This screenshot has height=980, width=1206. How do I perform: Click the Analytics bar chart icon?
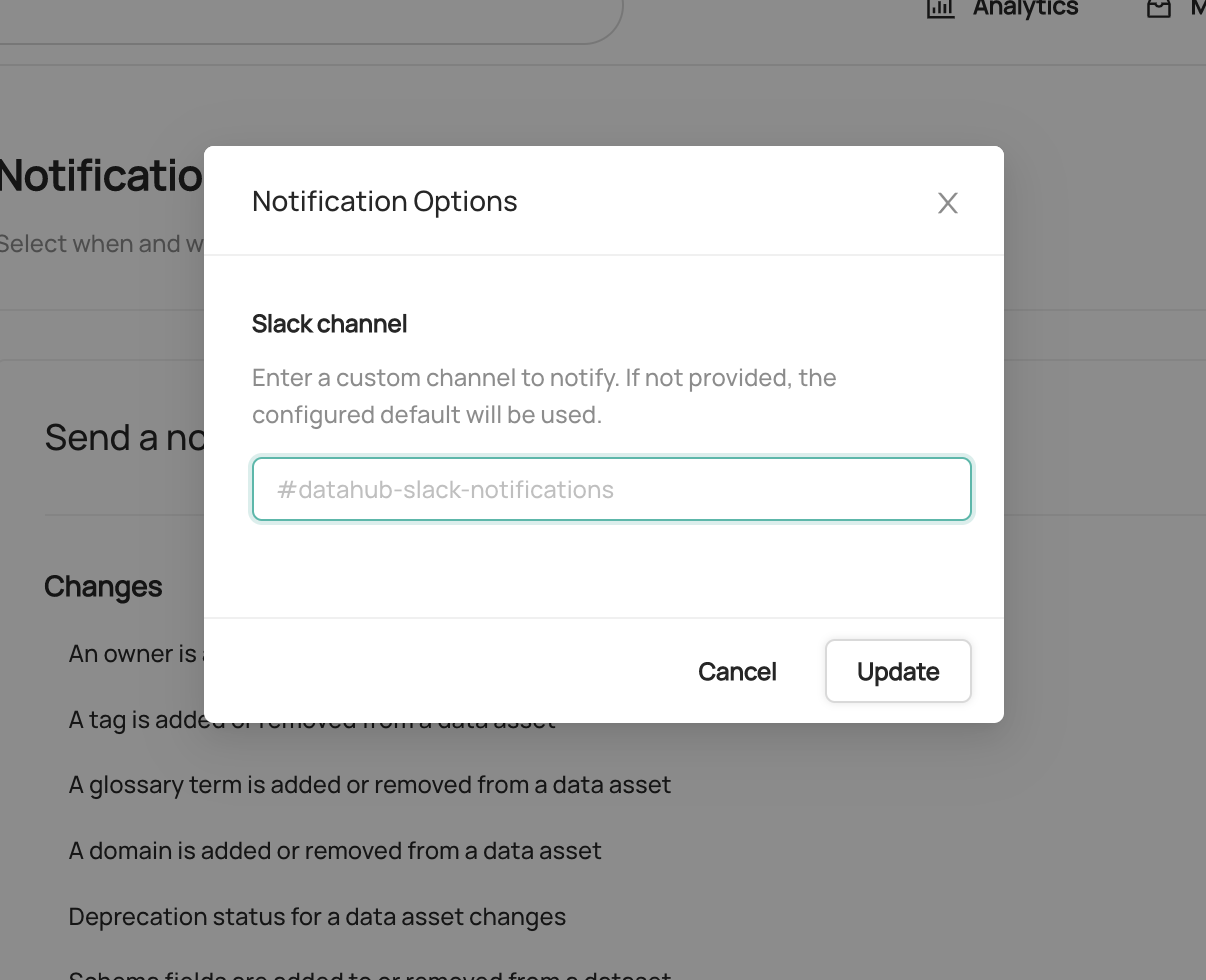(x=940, y=8)
